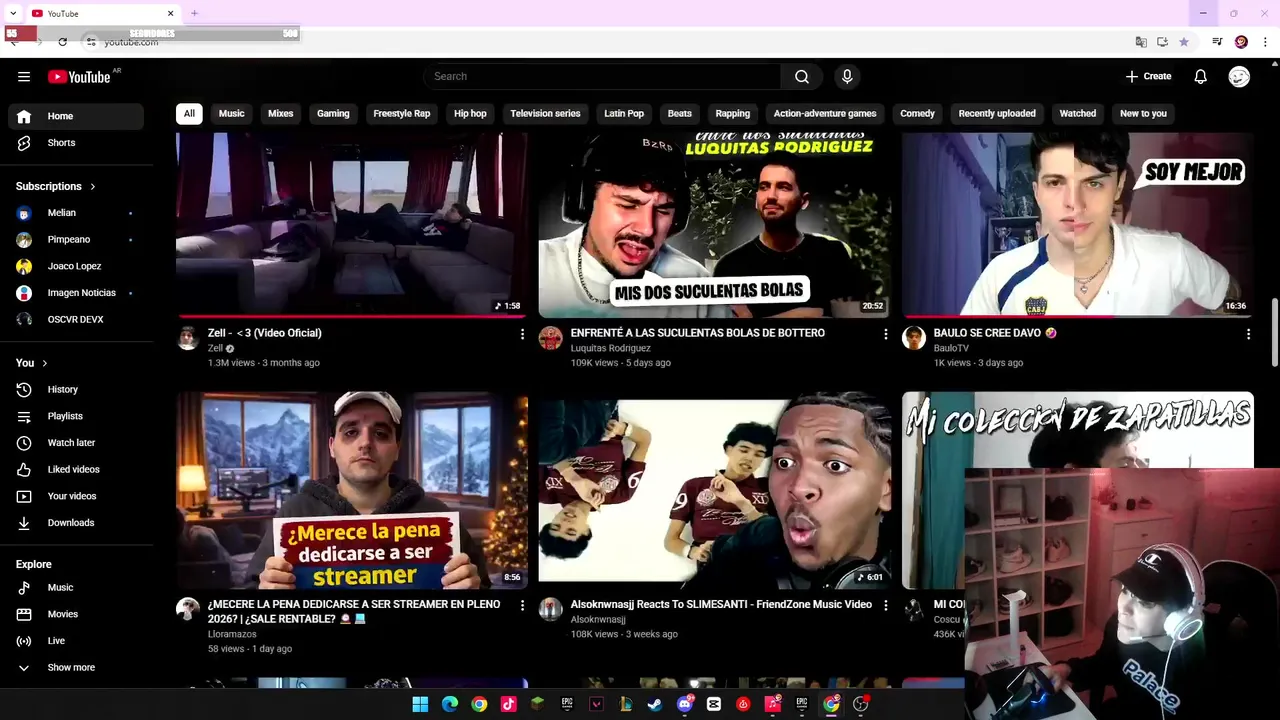Screen dimensions: 1280x720
Task: Reload the page in Chrome
Action: pos(62,42)
